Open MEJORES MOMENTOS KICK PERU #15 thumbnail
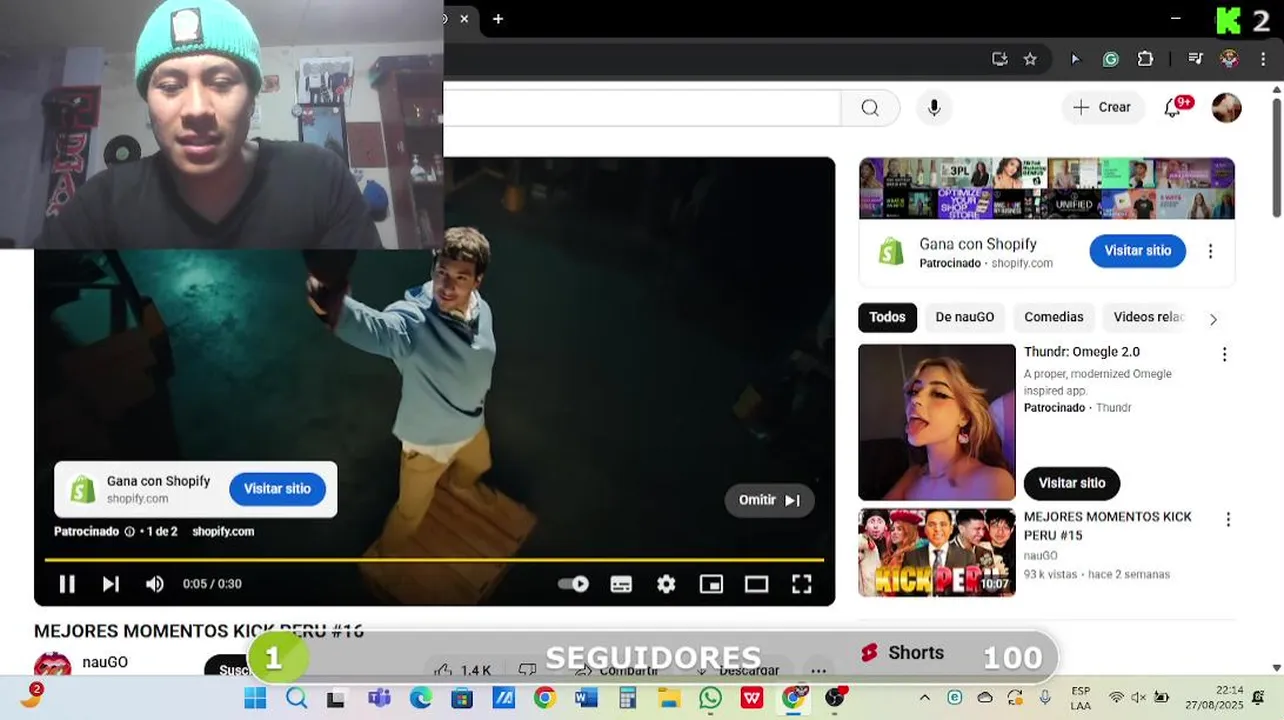The image size is (1284, 720). 937,553
